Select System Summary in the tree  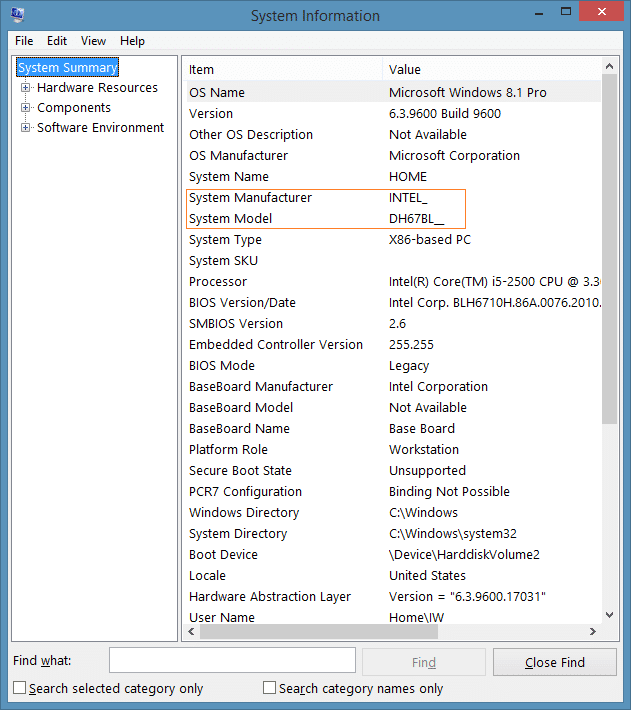67,67
